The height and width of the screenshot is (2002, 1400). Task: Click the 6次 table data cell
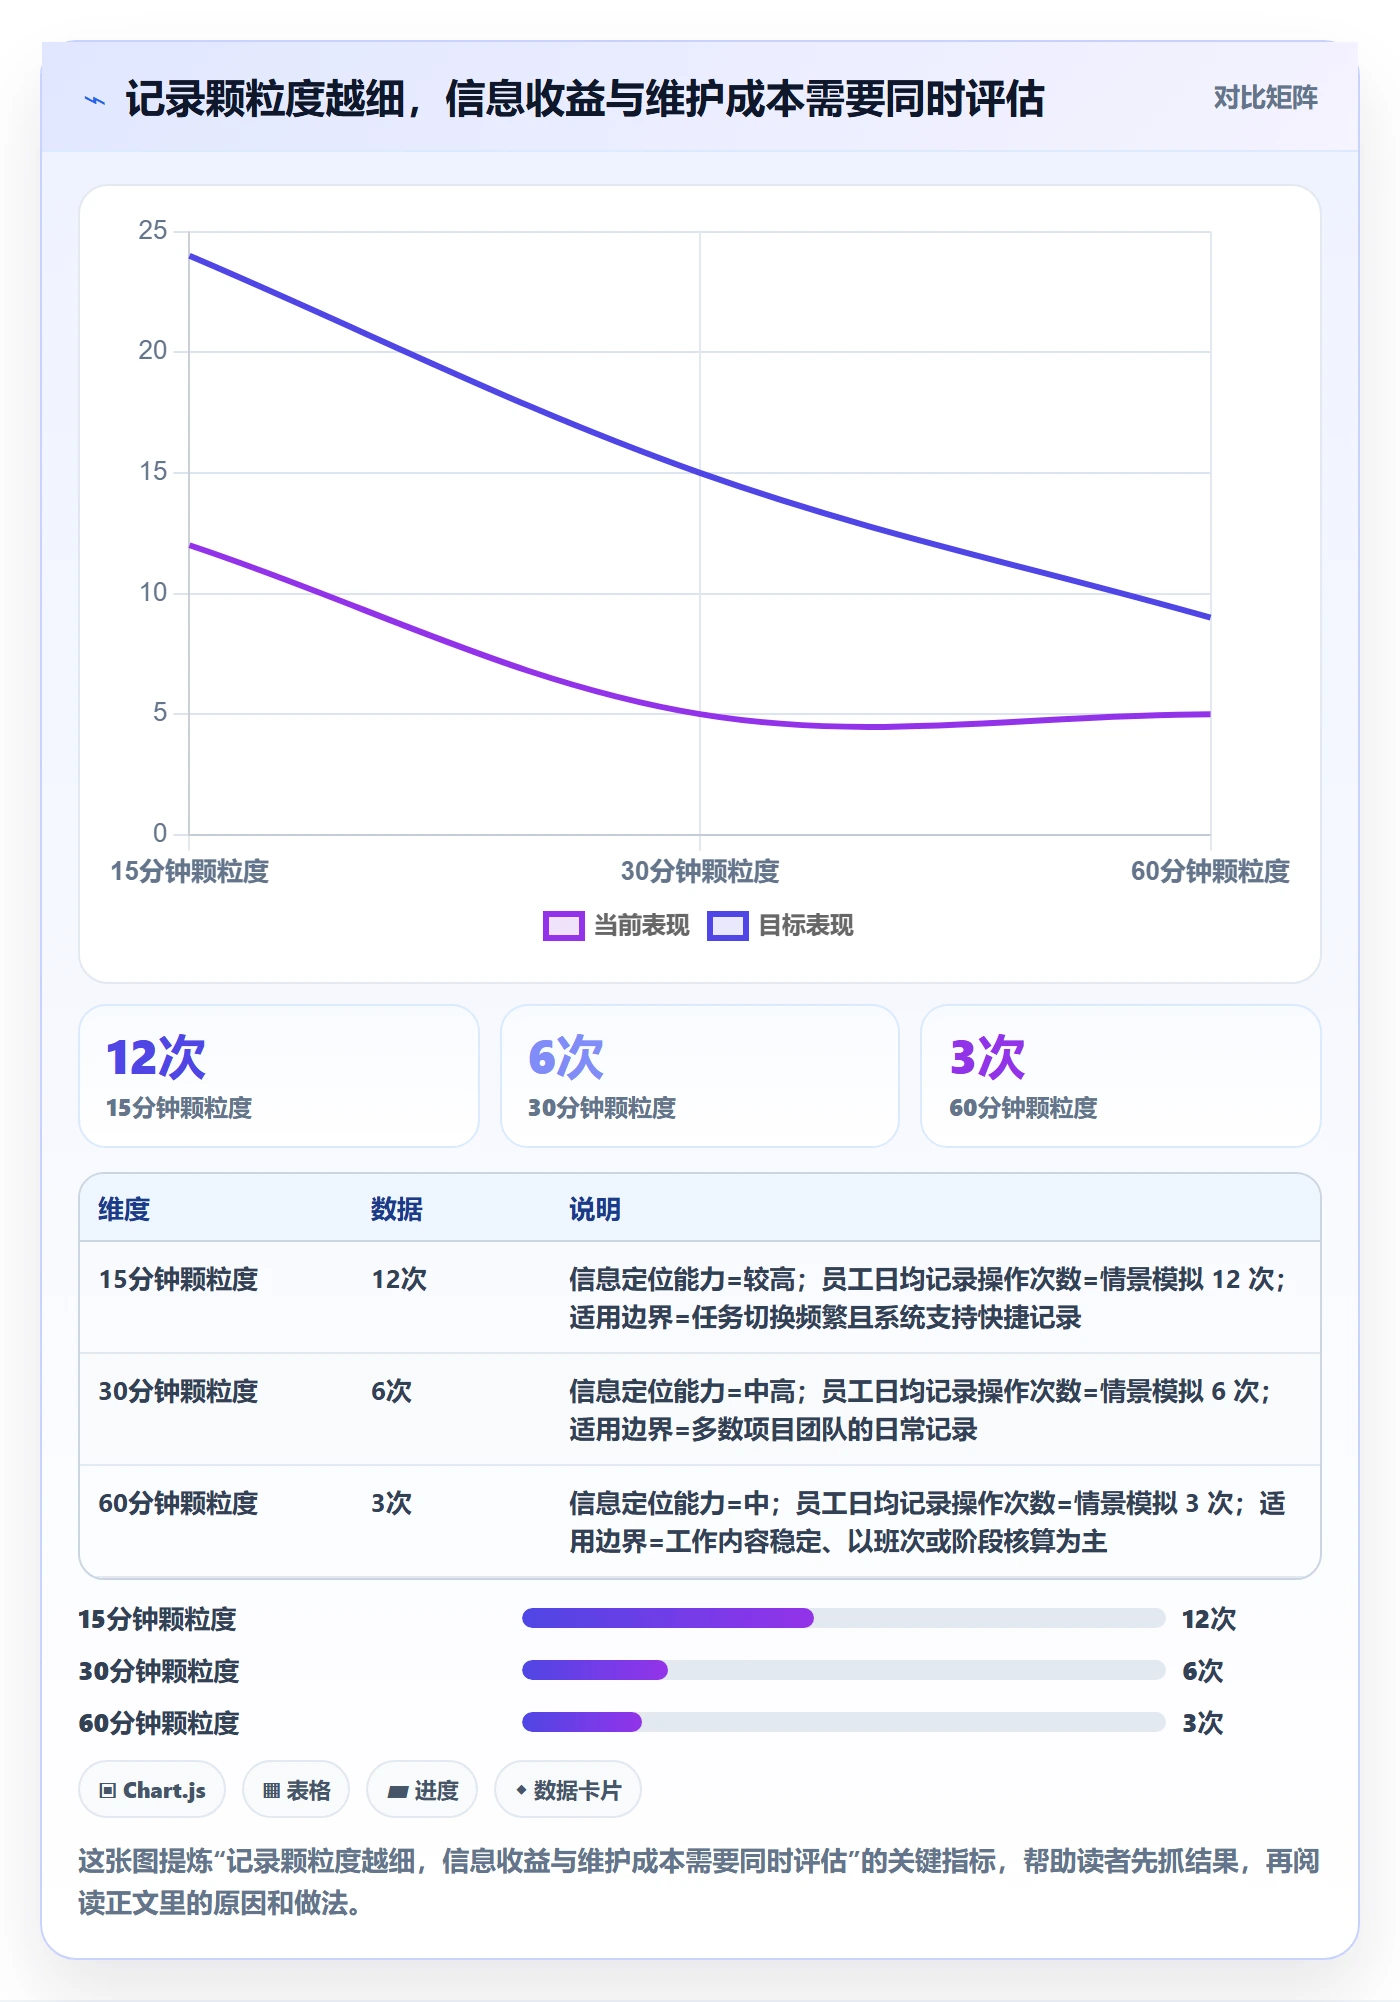click(x=391, y=1391)
